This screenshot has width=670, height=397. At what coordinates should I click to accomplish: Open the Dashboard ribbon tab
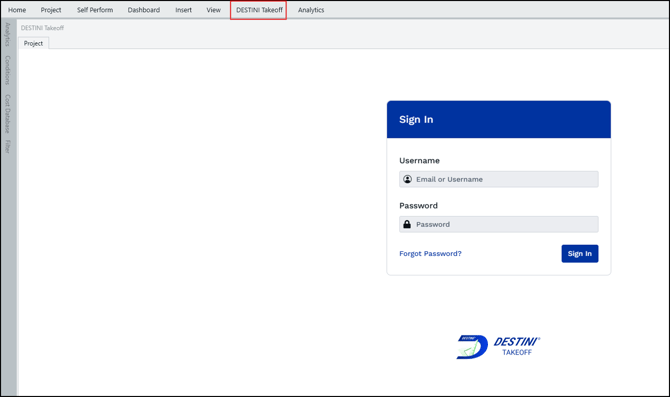[x=144, y=10]
